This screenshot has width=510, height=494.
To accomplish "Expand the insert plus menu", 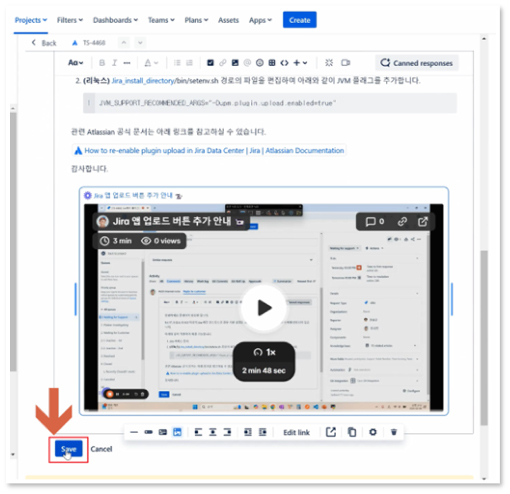I will (300, 63).
